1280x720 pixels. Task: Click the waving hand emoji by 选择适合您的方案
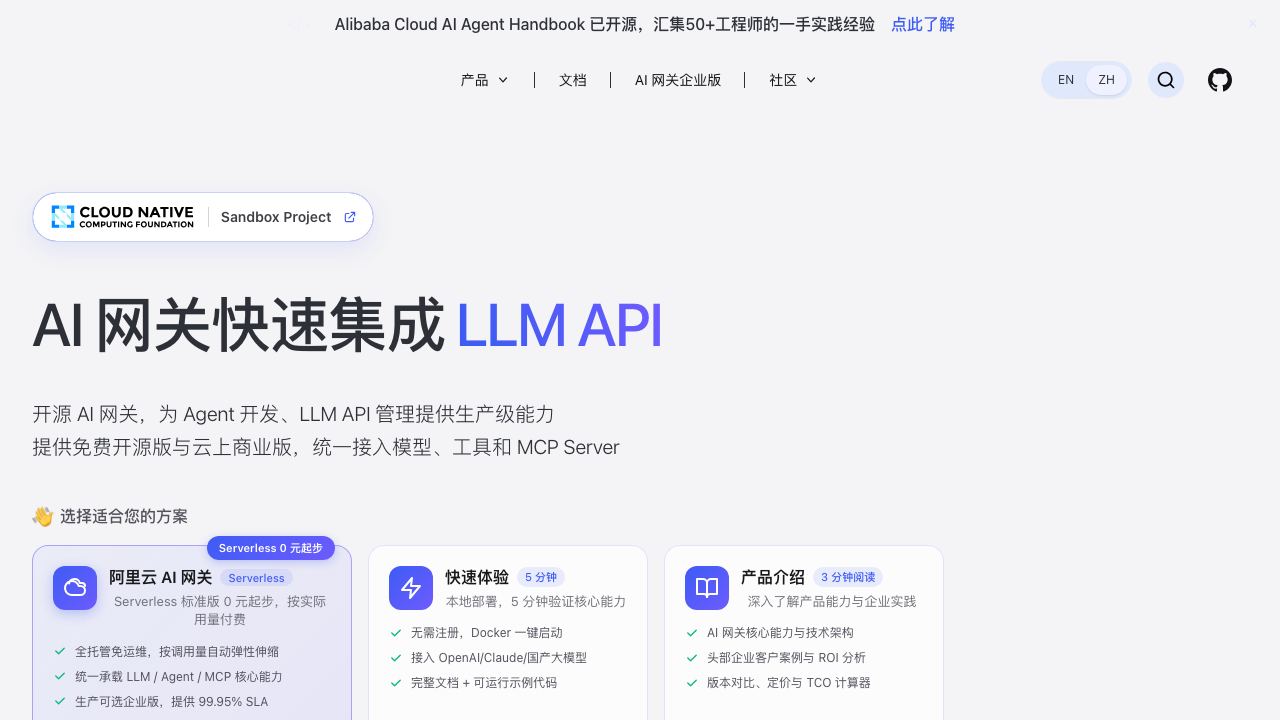(x=43, y=516)
